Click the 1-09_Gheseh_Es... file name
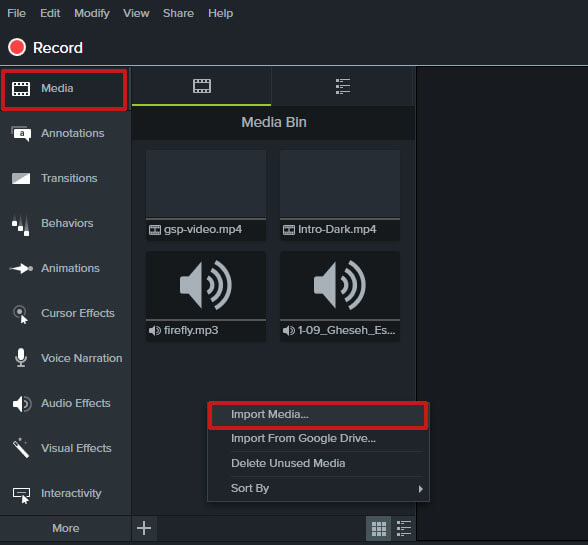 (x=346, y=330)
